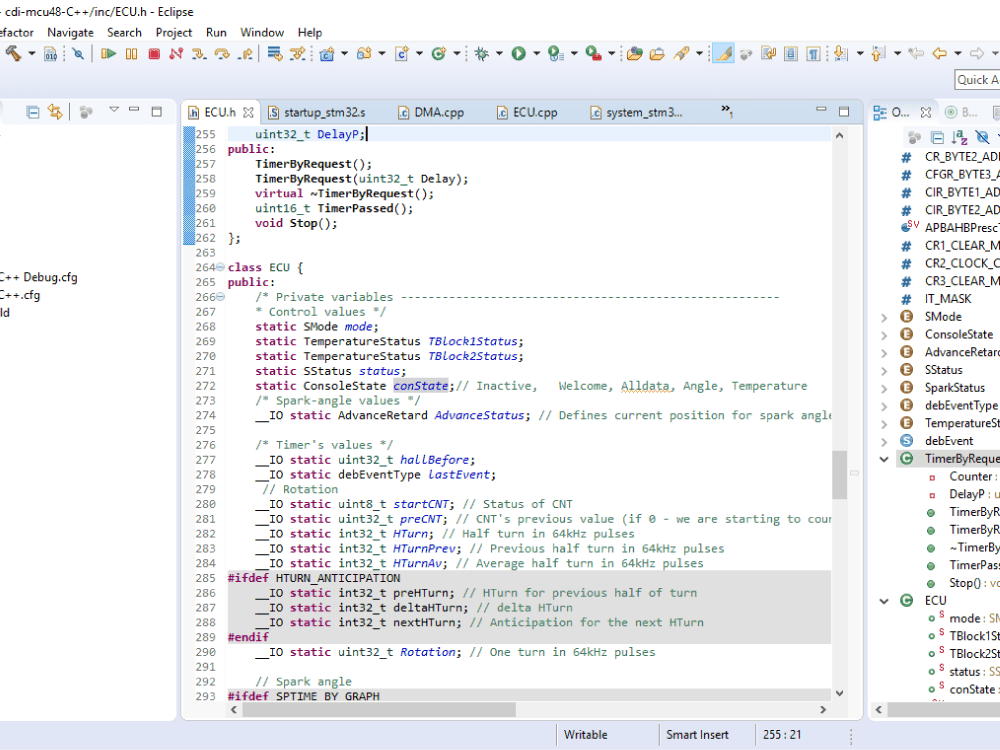
Task: Click Drop to Frame icon
Action: click(x=275, y=54)
